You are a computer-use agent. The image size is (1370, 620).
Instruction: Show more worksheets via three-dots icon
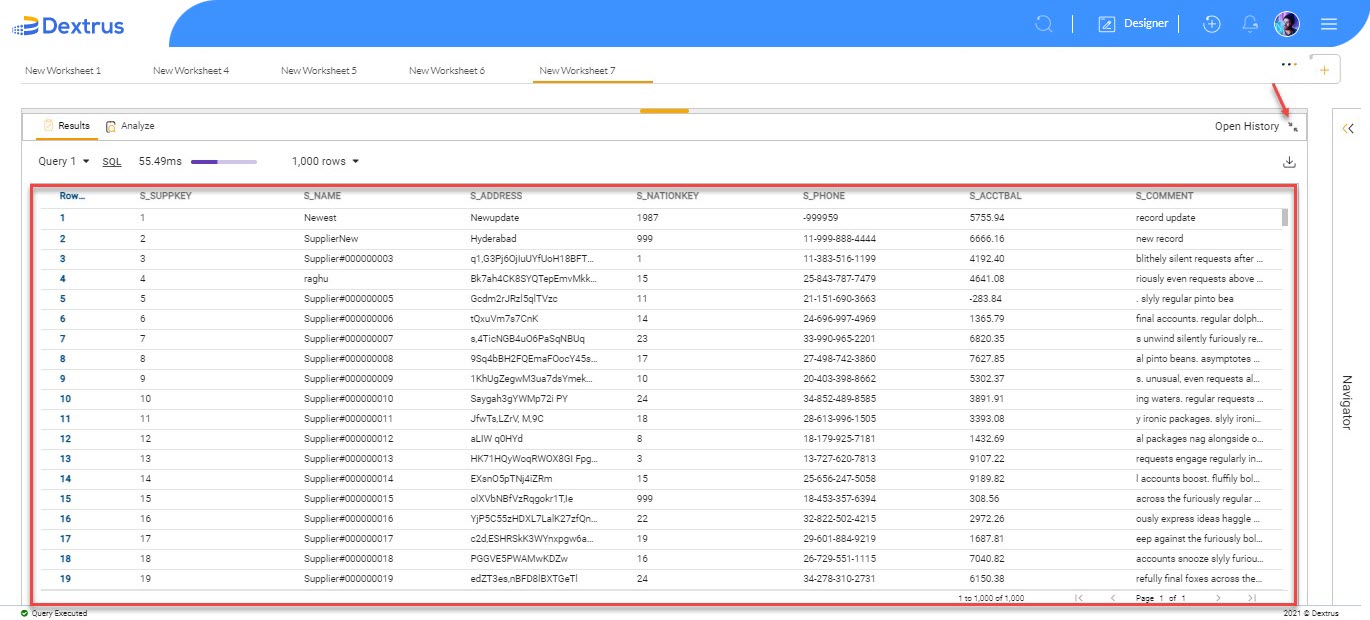pyautogui.click(x=1289, y=63)
